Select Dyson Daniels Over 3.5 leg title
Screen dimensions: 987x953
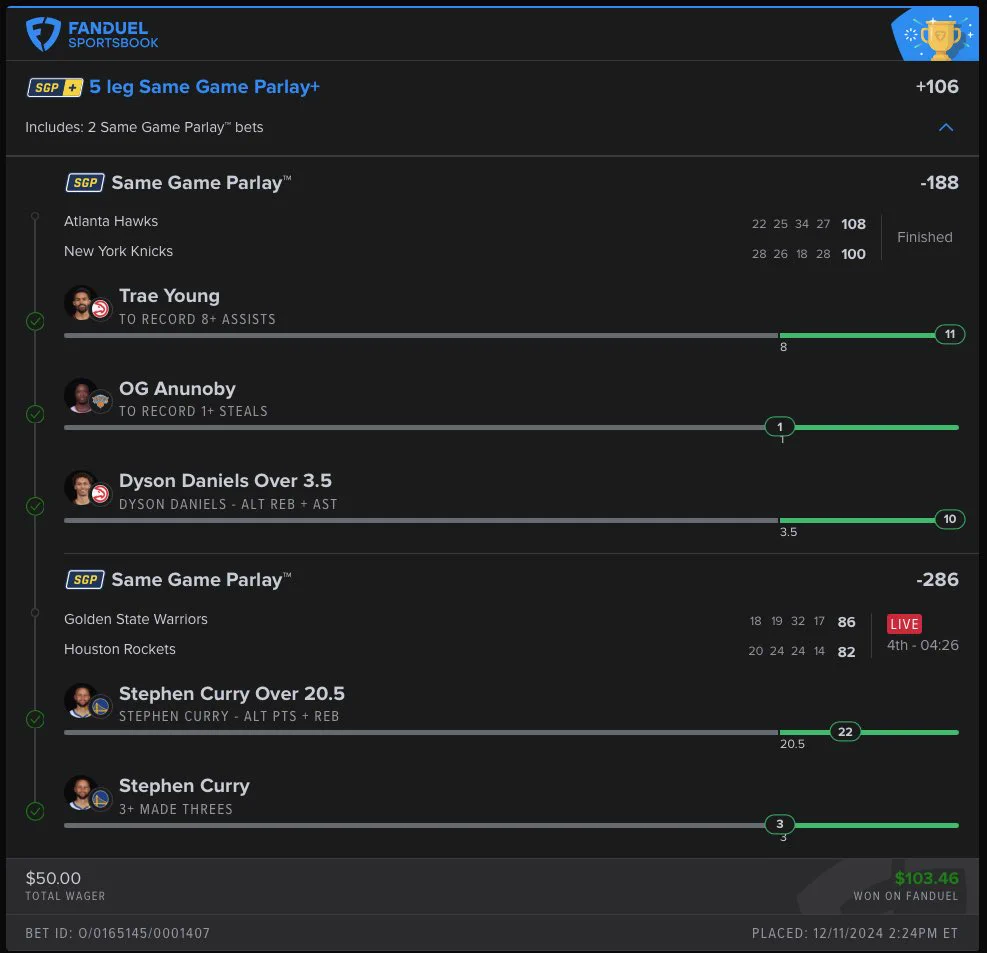click(225, 481)
